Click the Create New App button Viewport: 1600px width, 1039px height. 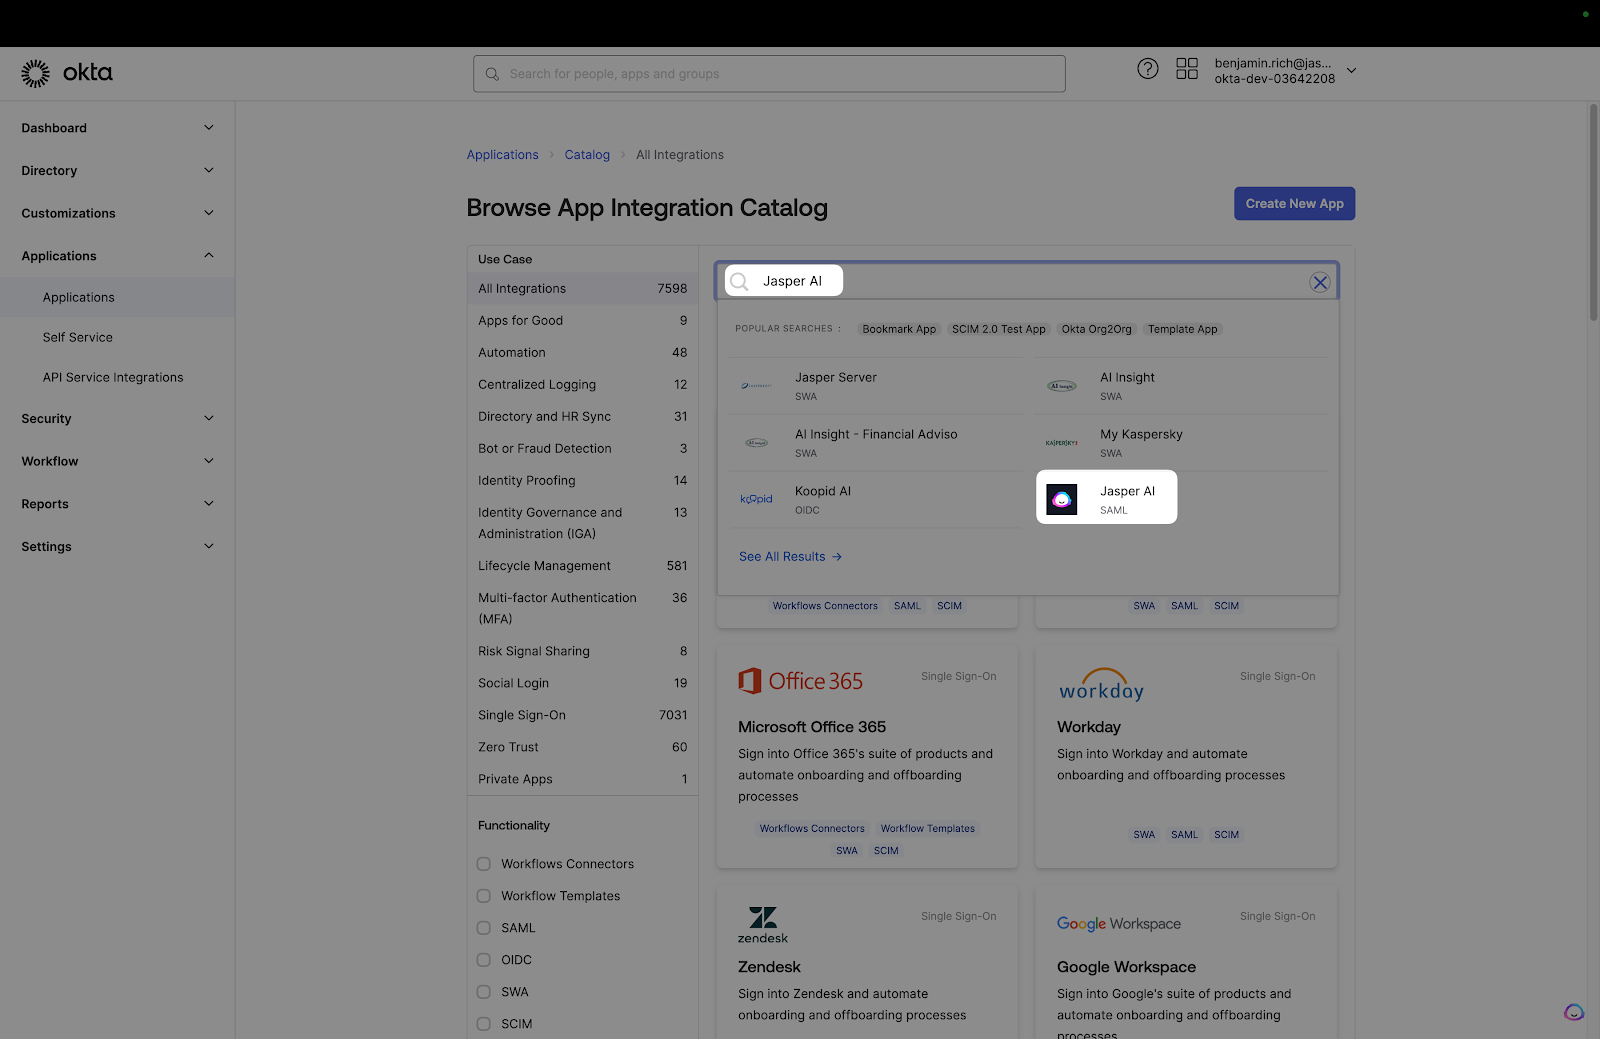1294,204
